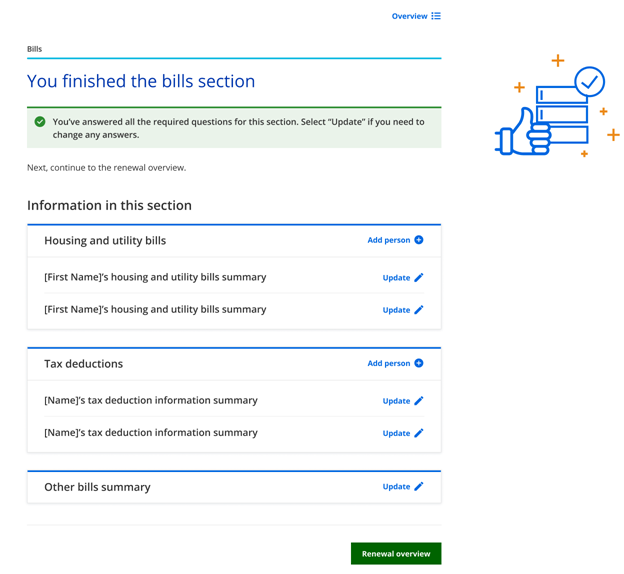Click Update text on second tax deduction row
Viewport: 624px width, 574px height.
tap(396, 433)
